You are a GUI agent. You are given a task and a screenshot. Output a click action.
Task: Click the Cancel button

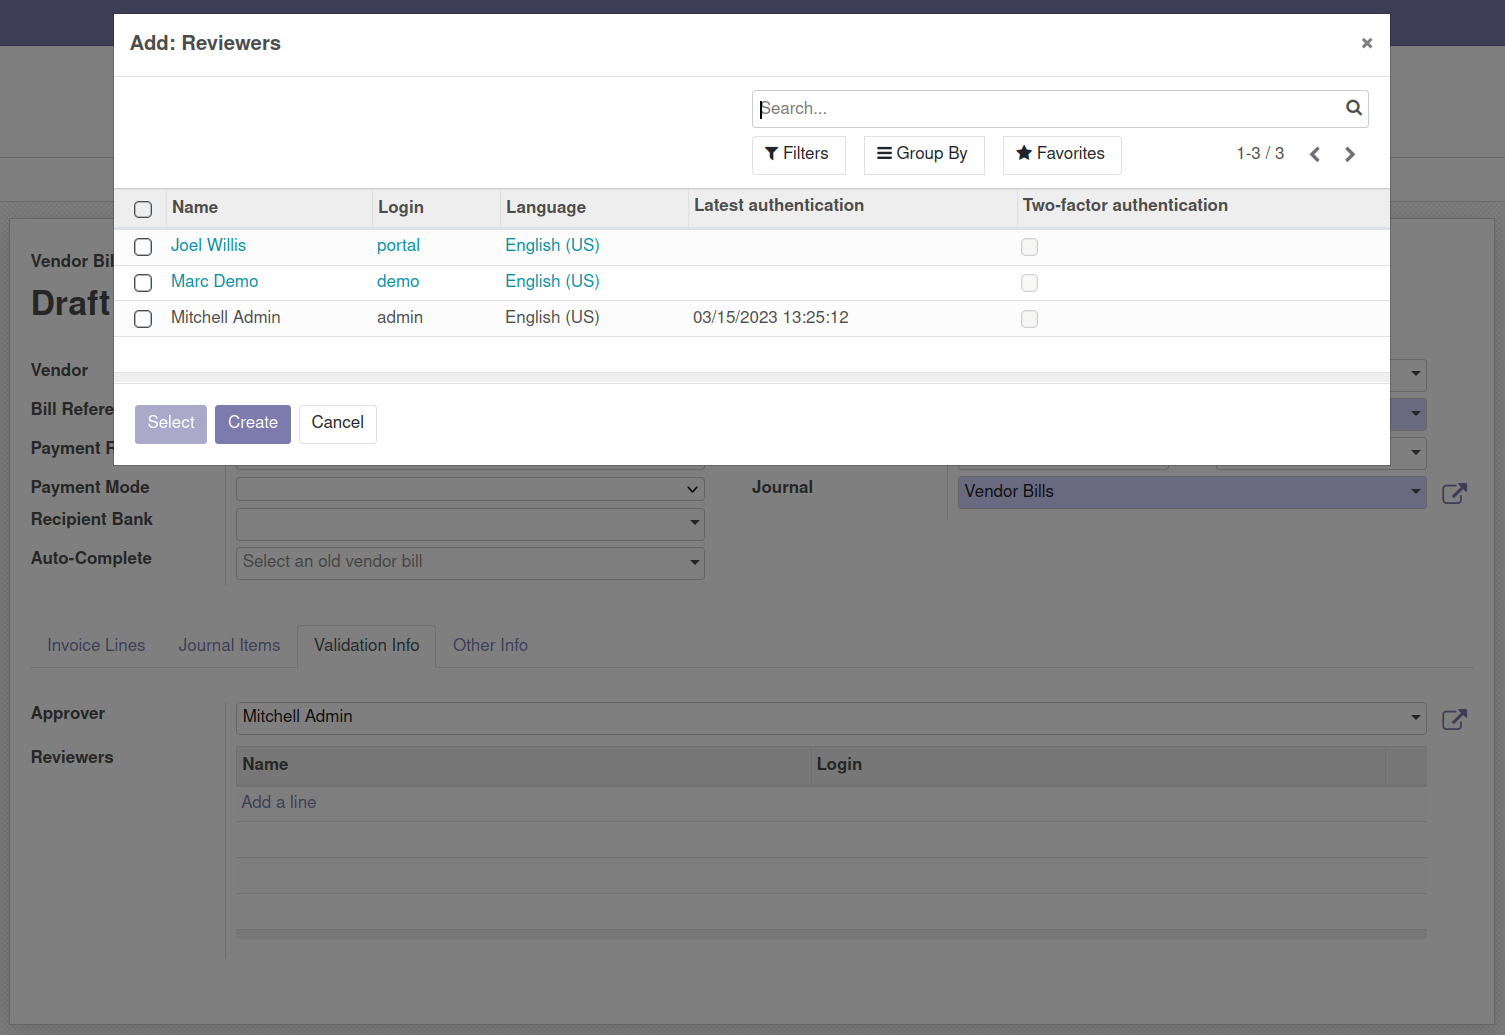[338, 423]
